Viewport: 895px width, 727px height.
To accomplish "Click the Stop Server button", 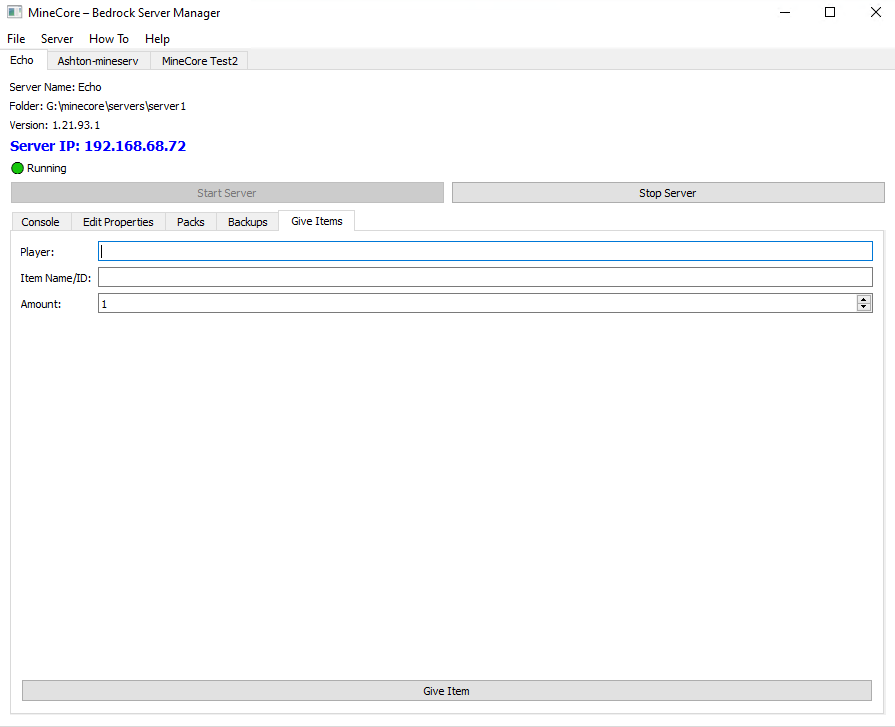I will 668,193.
